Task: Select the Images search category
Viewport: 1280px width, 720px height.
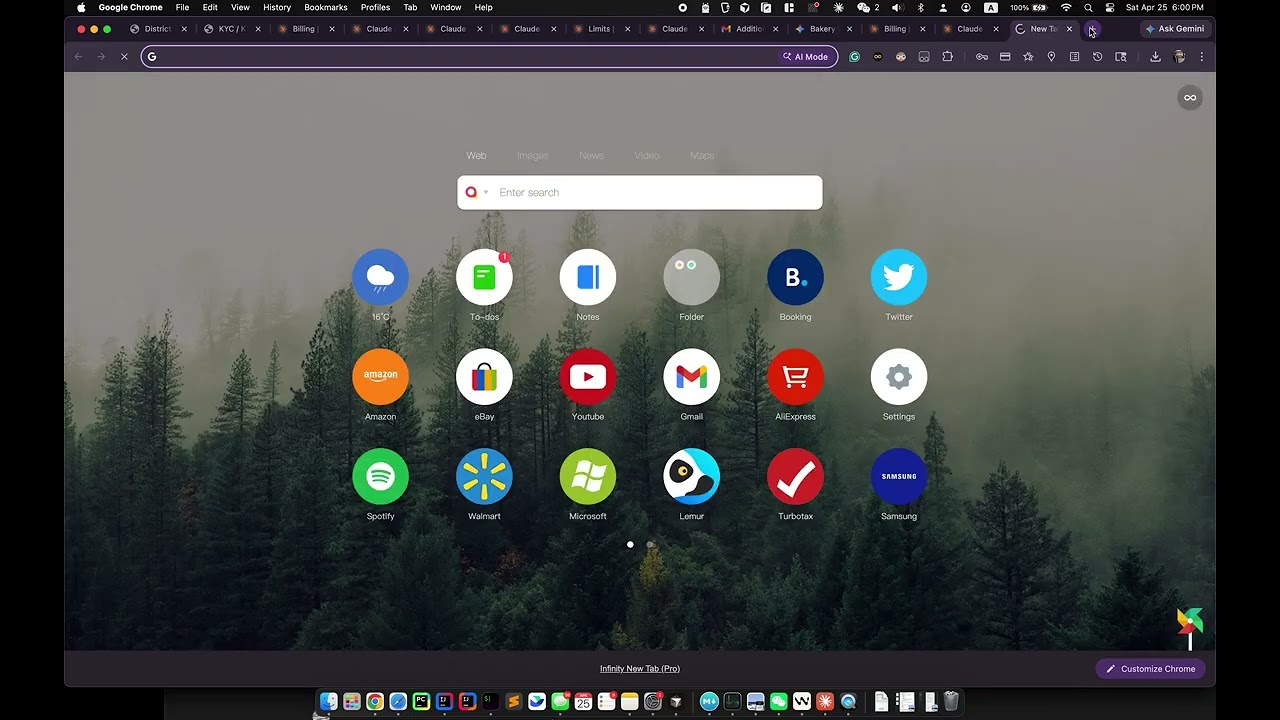Action: pos(533,155)
